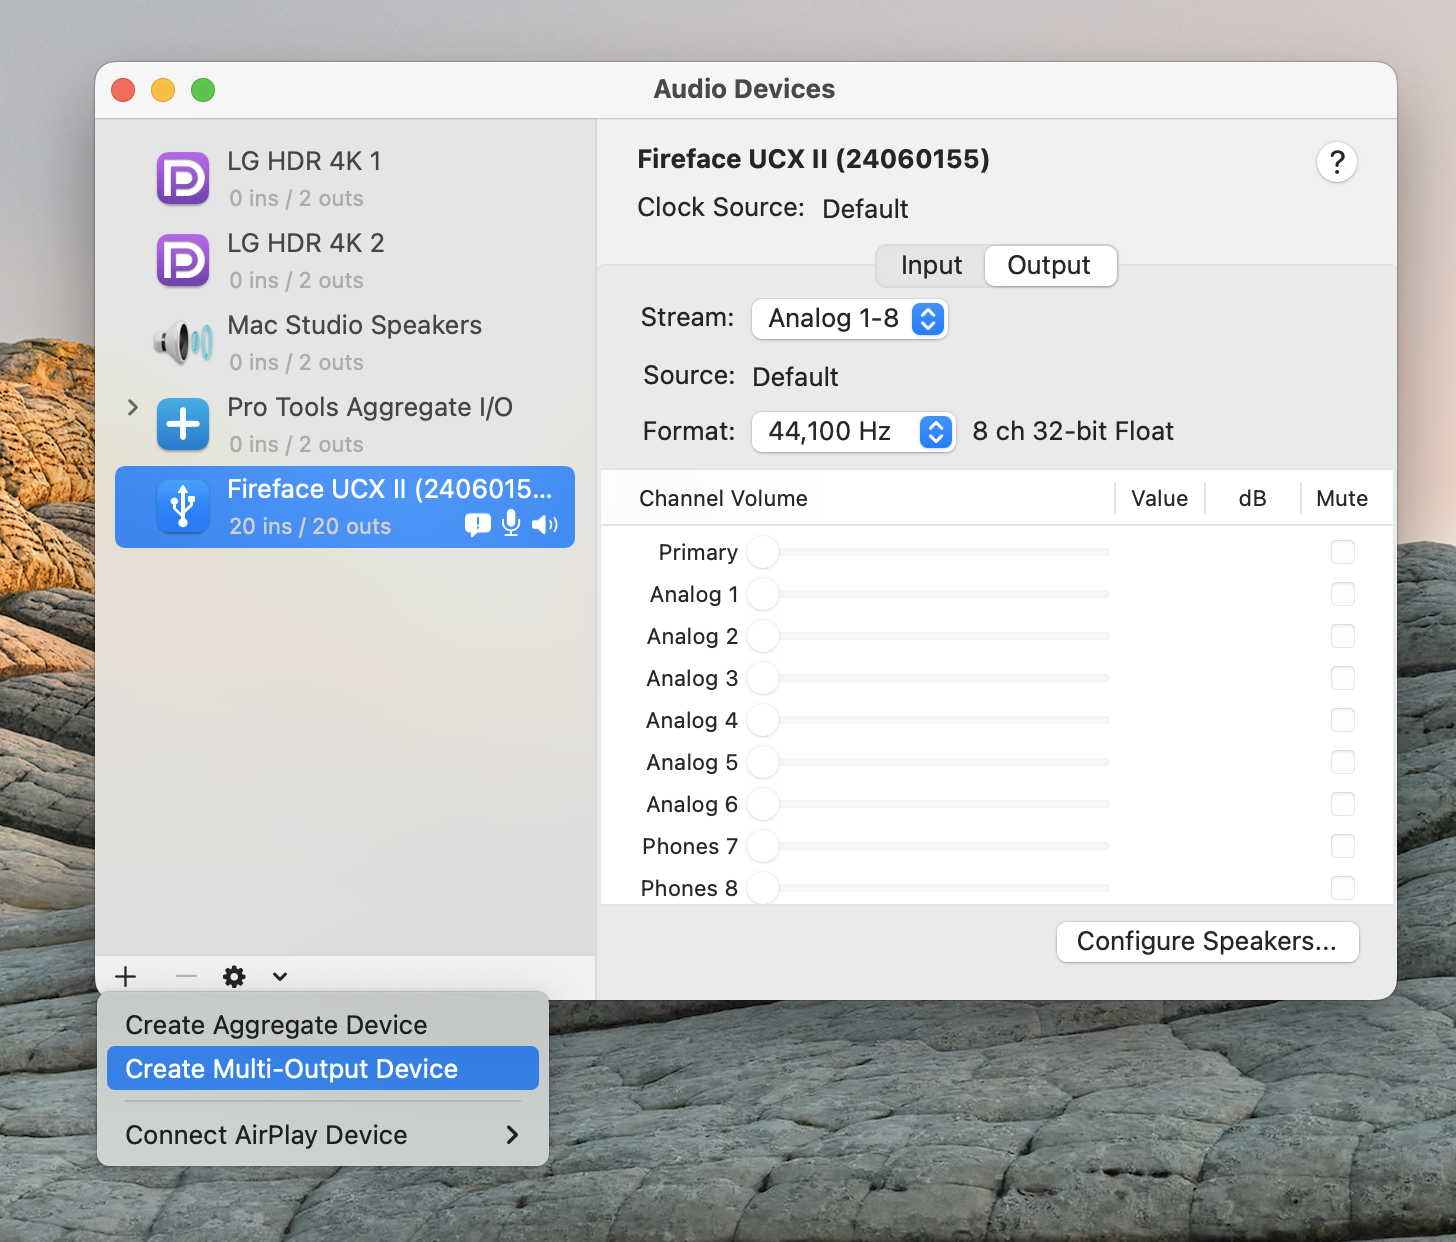Mute the Analog 1 channel
The width and height of the screenshot is (1456, 1242).
pos(1343,594)
